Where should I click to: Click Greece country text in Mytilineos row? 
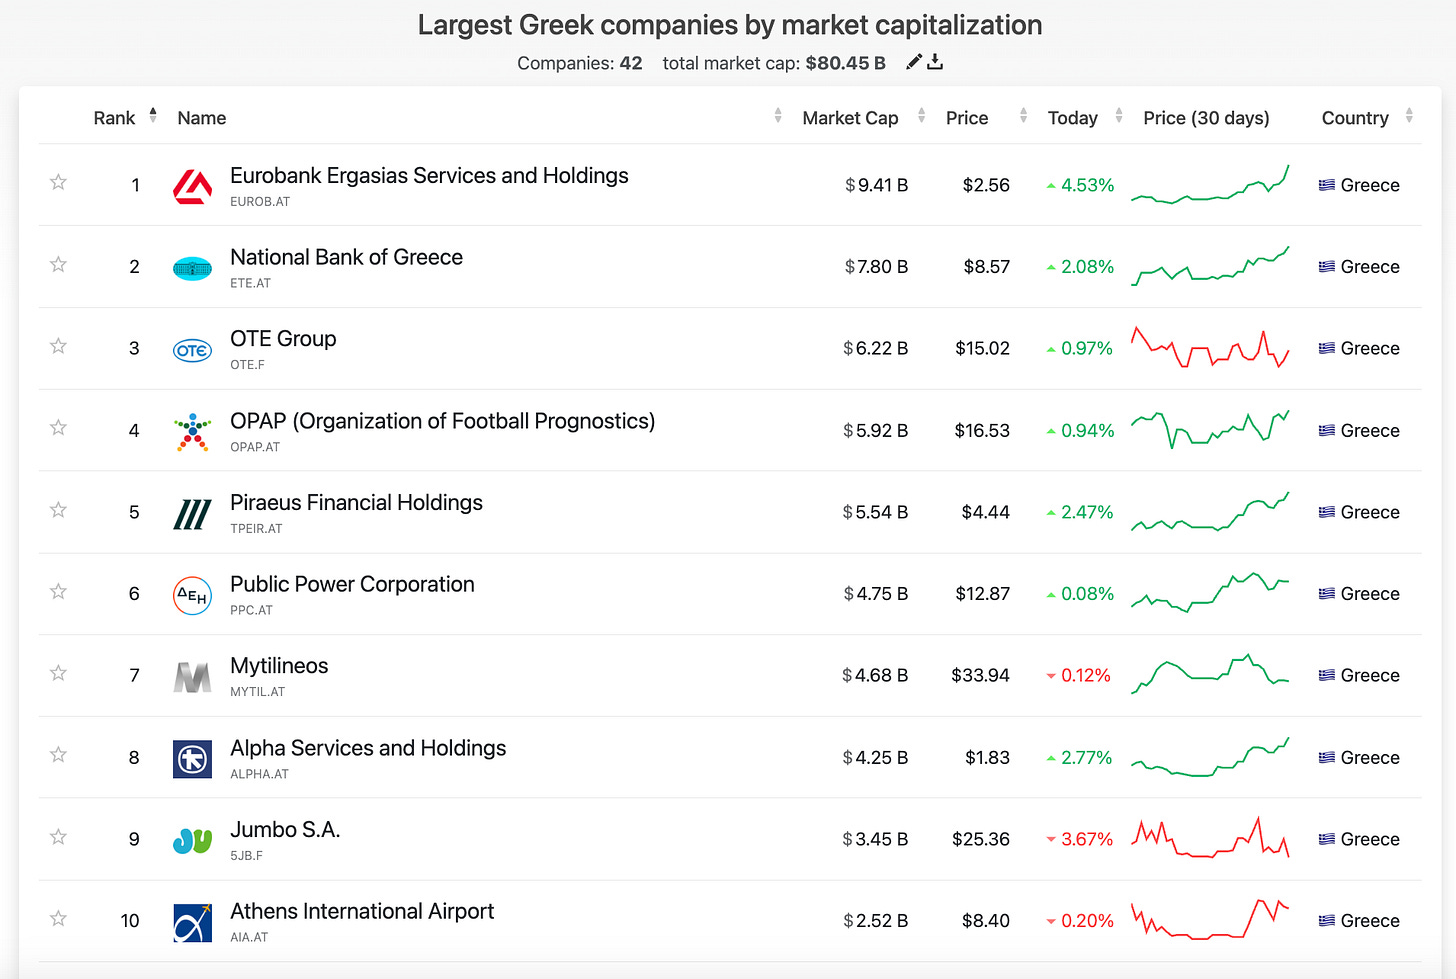[x=1370, y=676]
